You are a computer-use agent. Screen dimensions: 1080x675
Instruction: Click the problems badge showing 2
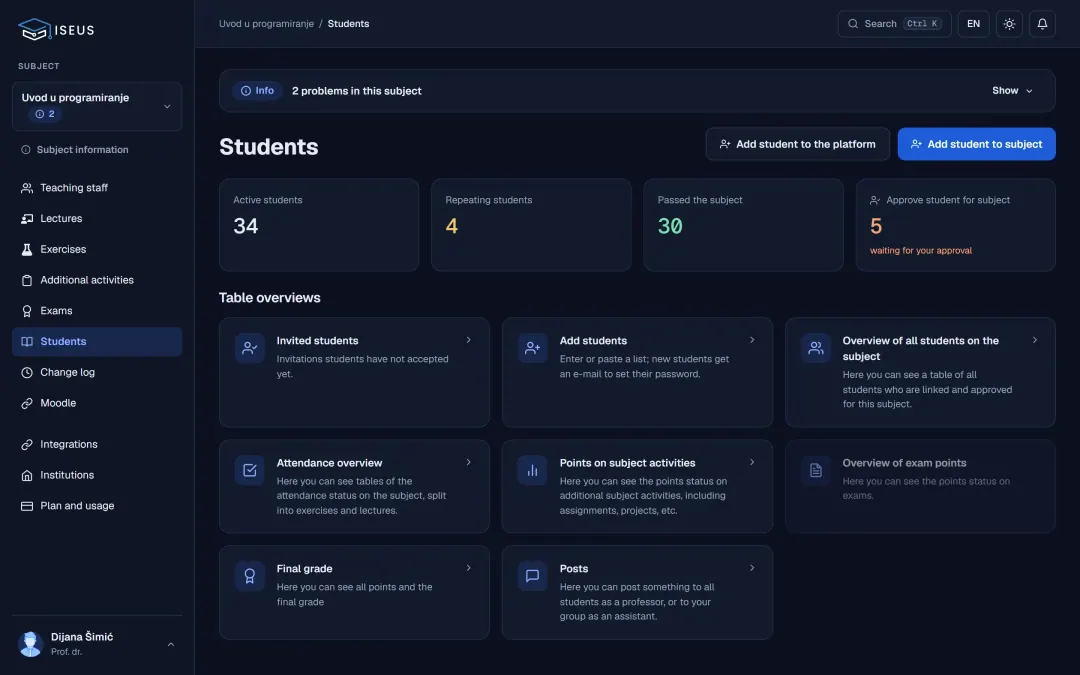45,114
